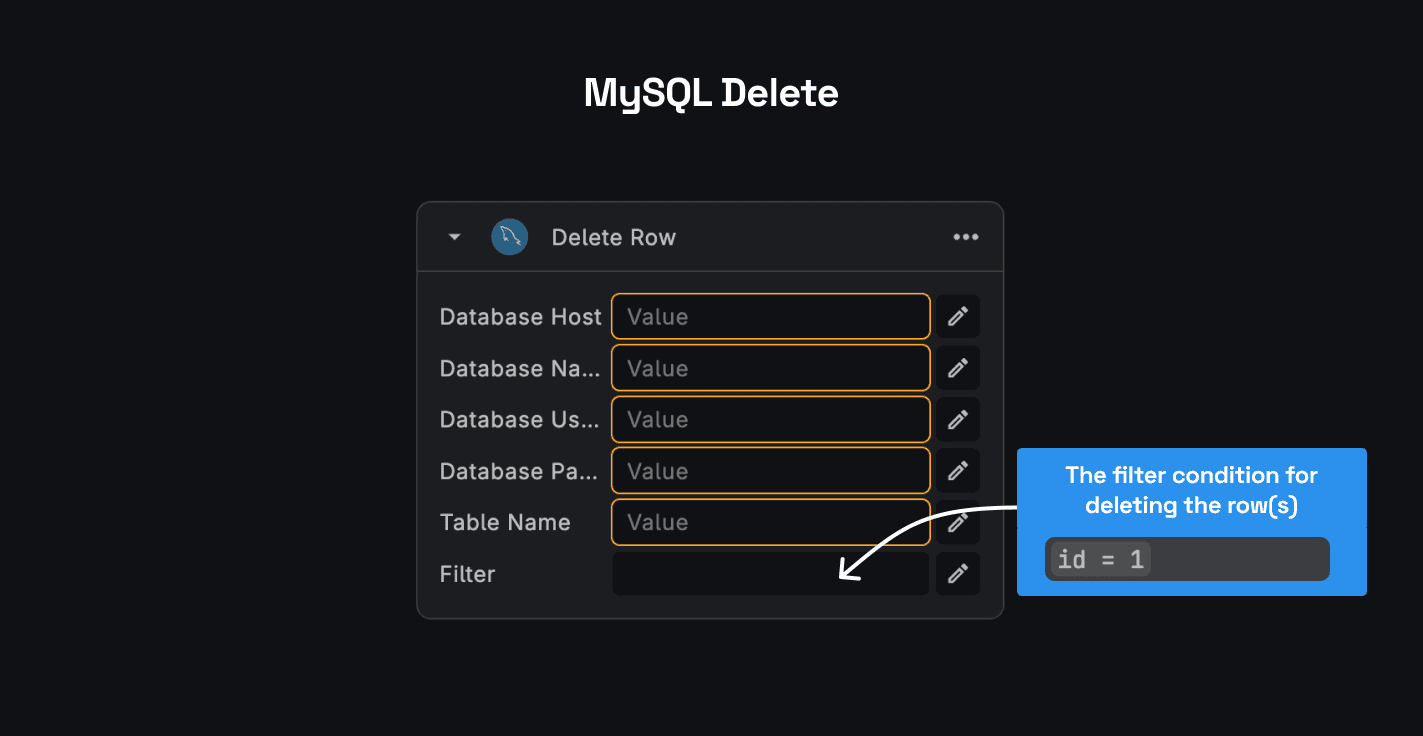Select the id = 1 code snippet
1423x736 pixels.
(x=1099, y=559)
